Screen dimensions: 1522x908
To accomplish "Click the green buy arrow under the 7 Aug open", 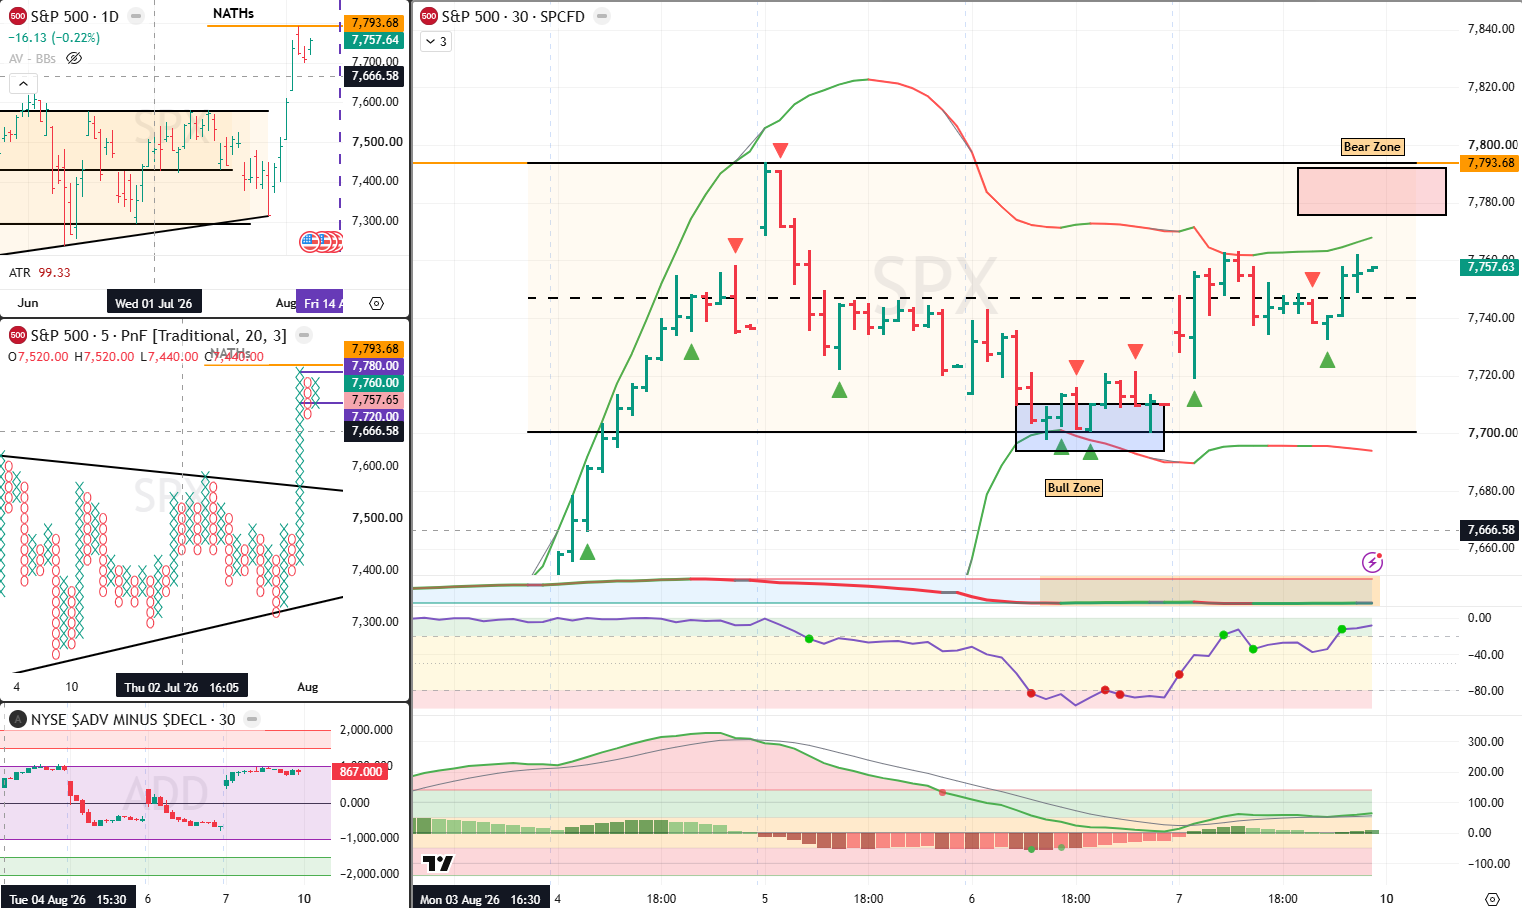I will coord(1194,399).
